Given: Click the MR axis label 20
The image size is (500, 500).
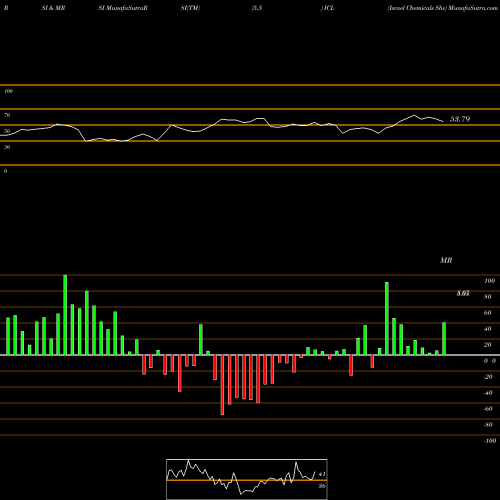Looking at the screenshot, I should [488, 345].
